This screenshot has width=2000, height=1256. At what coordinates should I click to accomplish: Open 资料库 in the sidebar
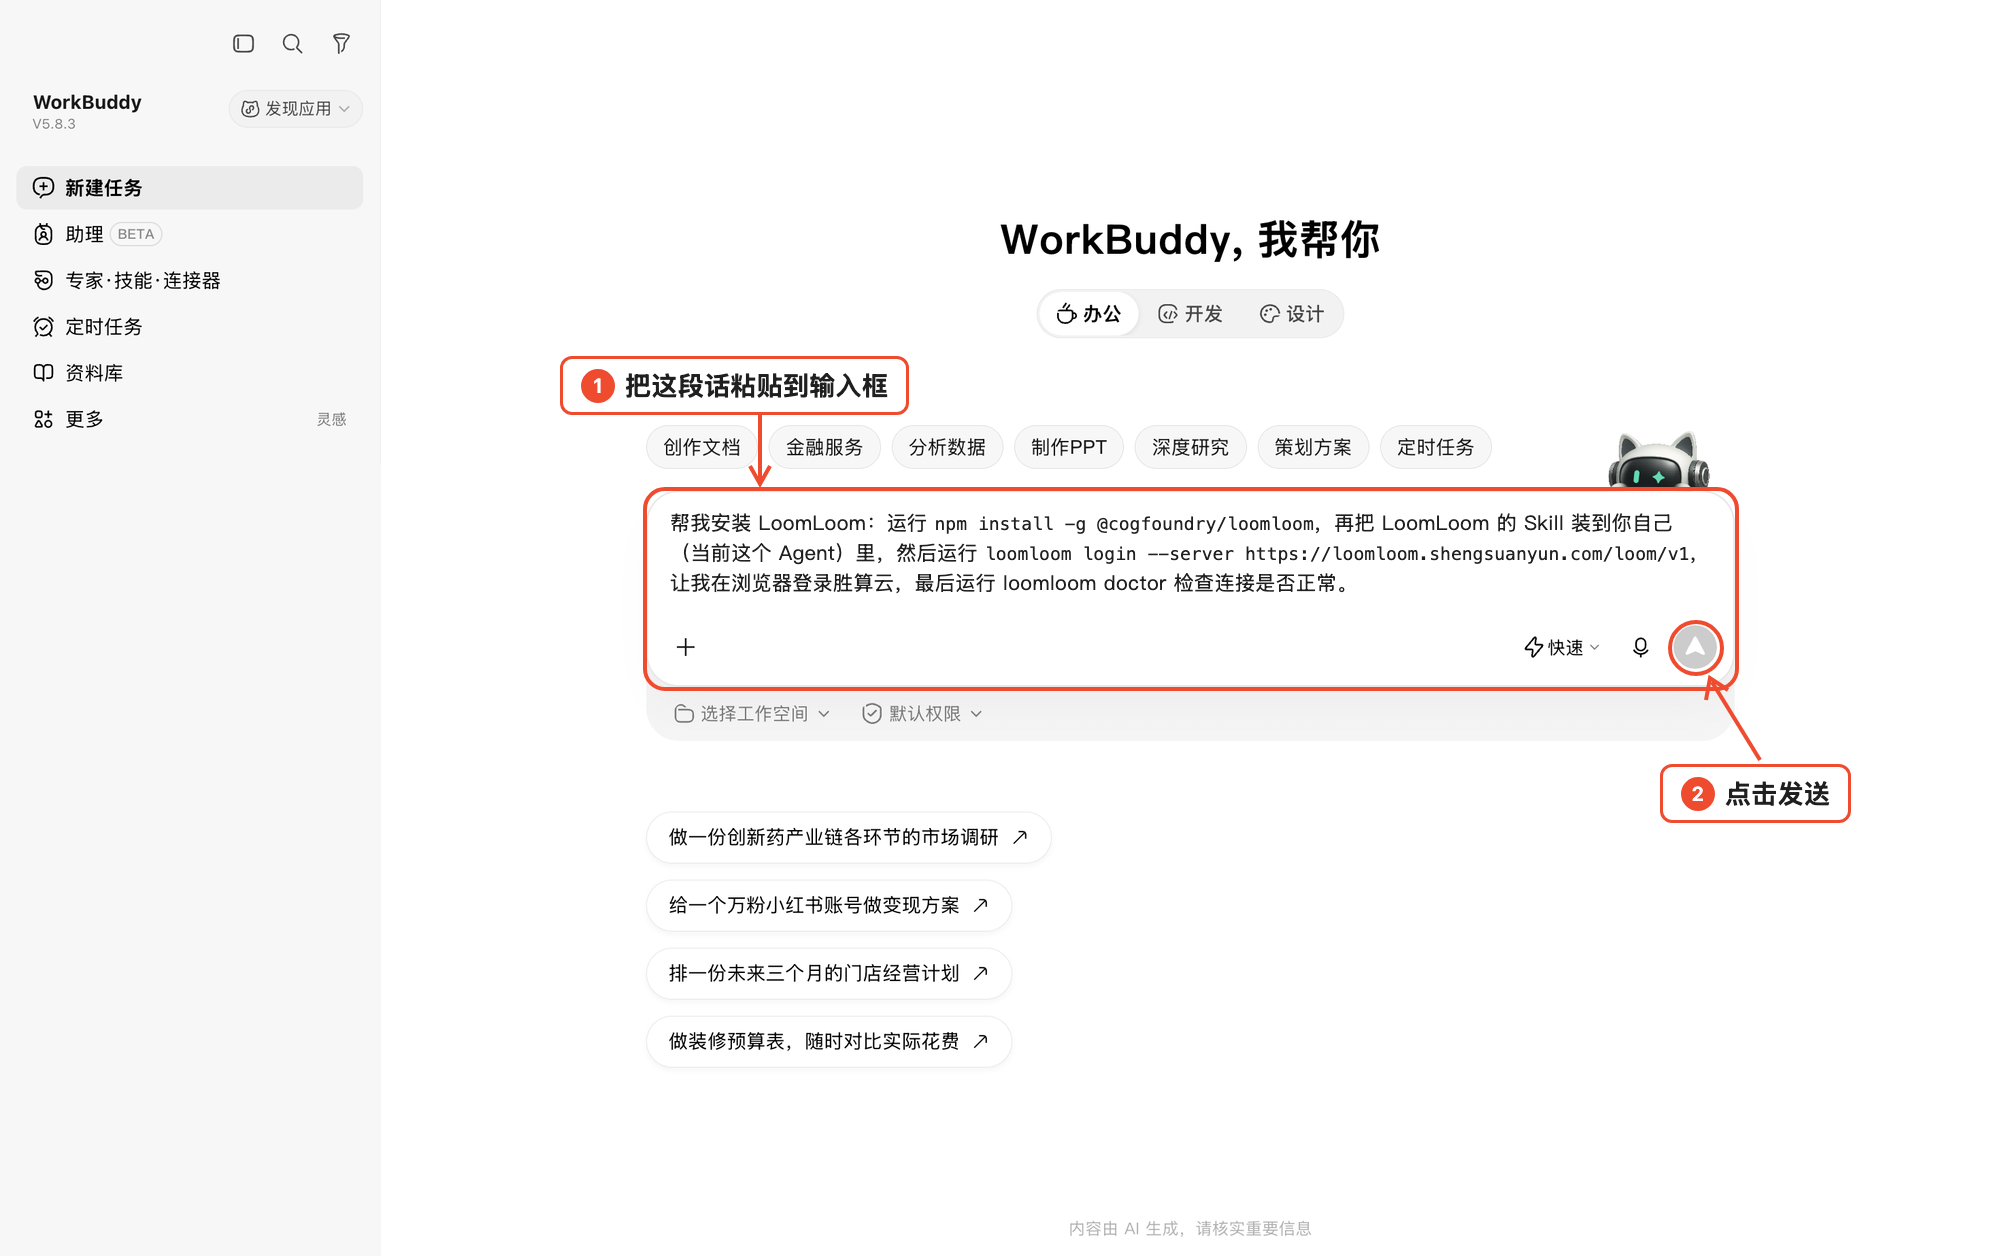tap(190, 373)
